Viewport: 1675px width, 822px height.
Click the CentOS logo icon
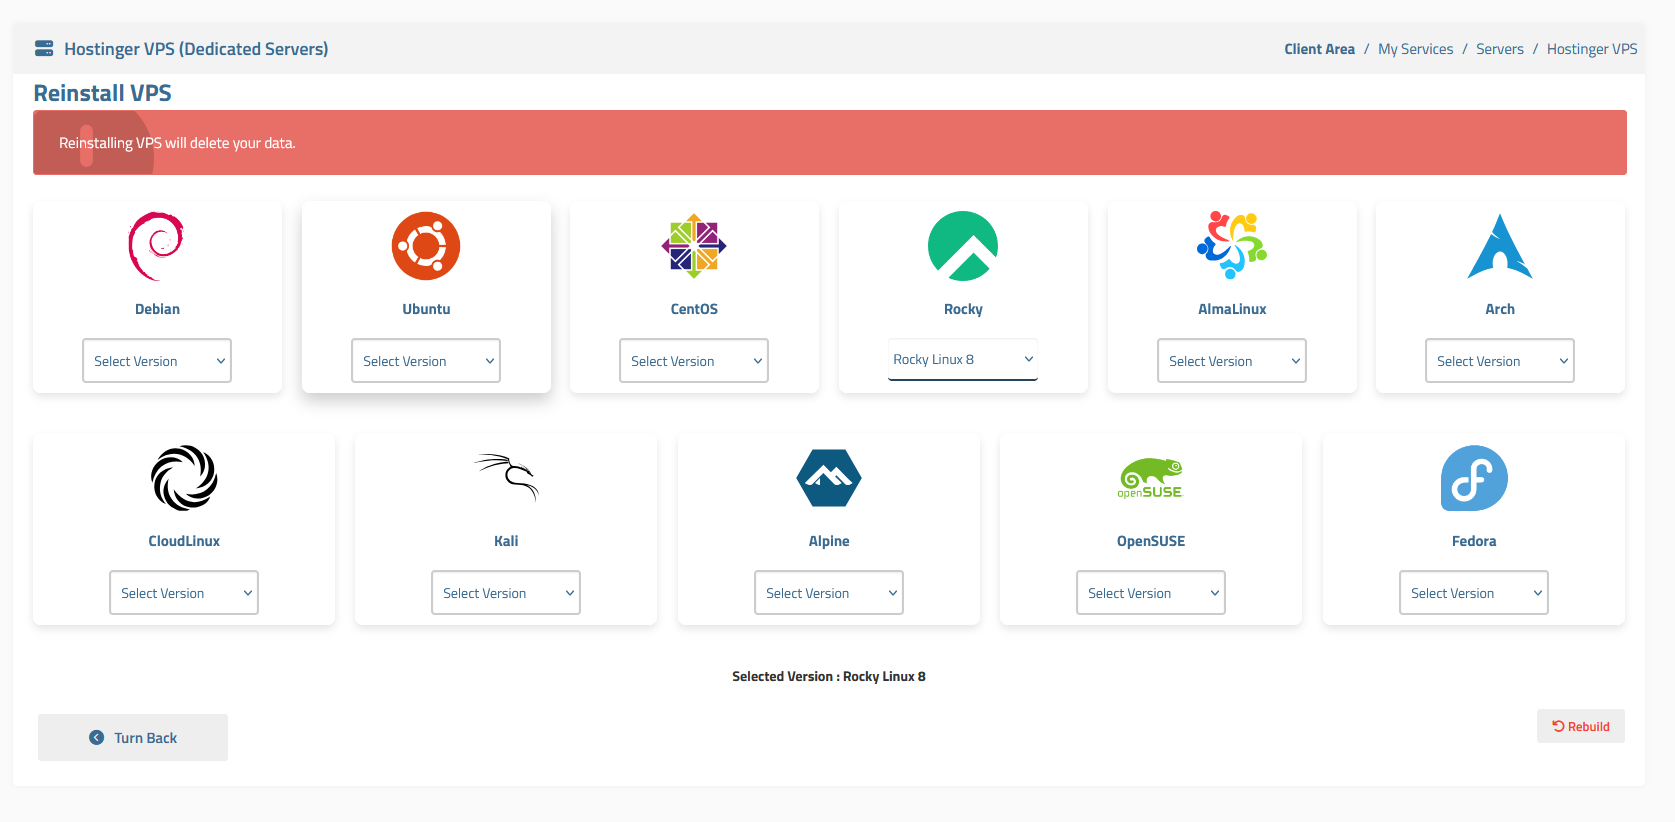[694, 246]
